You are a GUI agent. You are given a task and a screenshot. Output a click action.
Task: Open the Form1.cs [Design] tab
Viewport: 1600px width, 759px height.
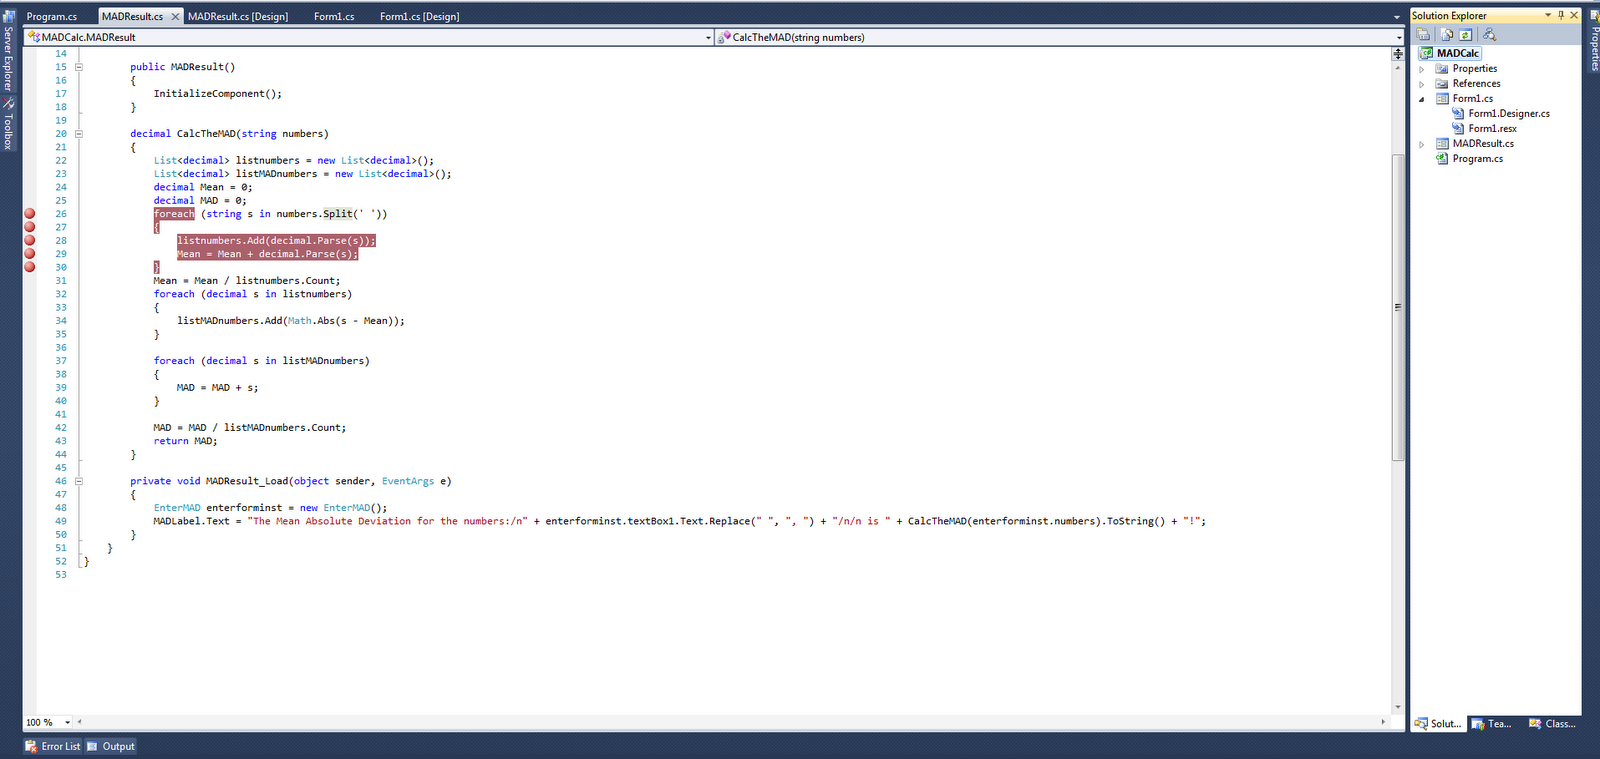(420, 17)
